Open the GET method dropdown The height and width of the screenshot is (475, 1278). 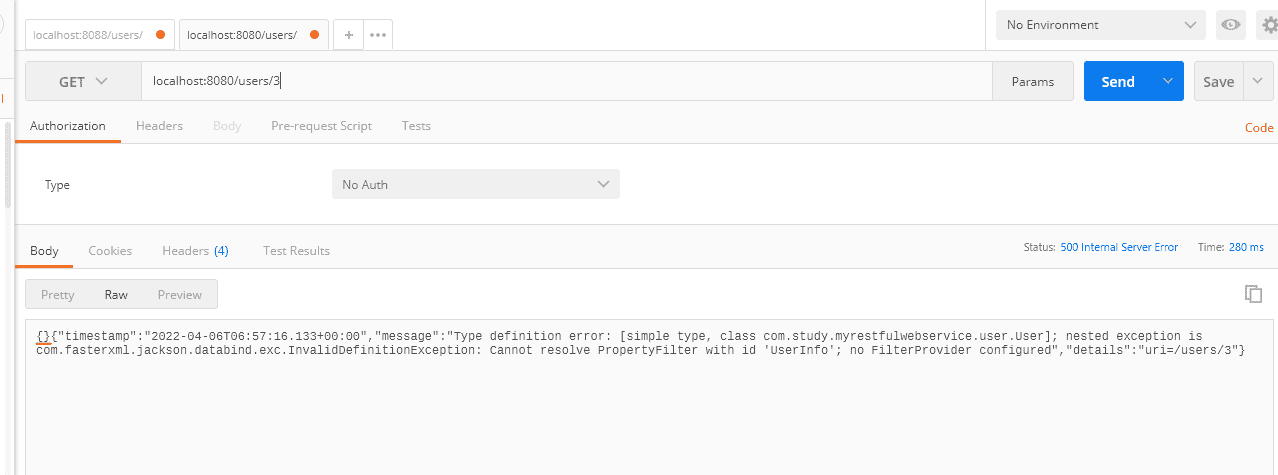[x=83, y=82]
